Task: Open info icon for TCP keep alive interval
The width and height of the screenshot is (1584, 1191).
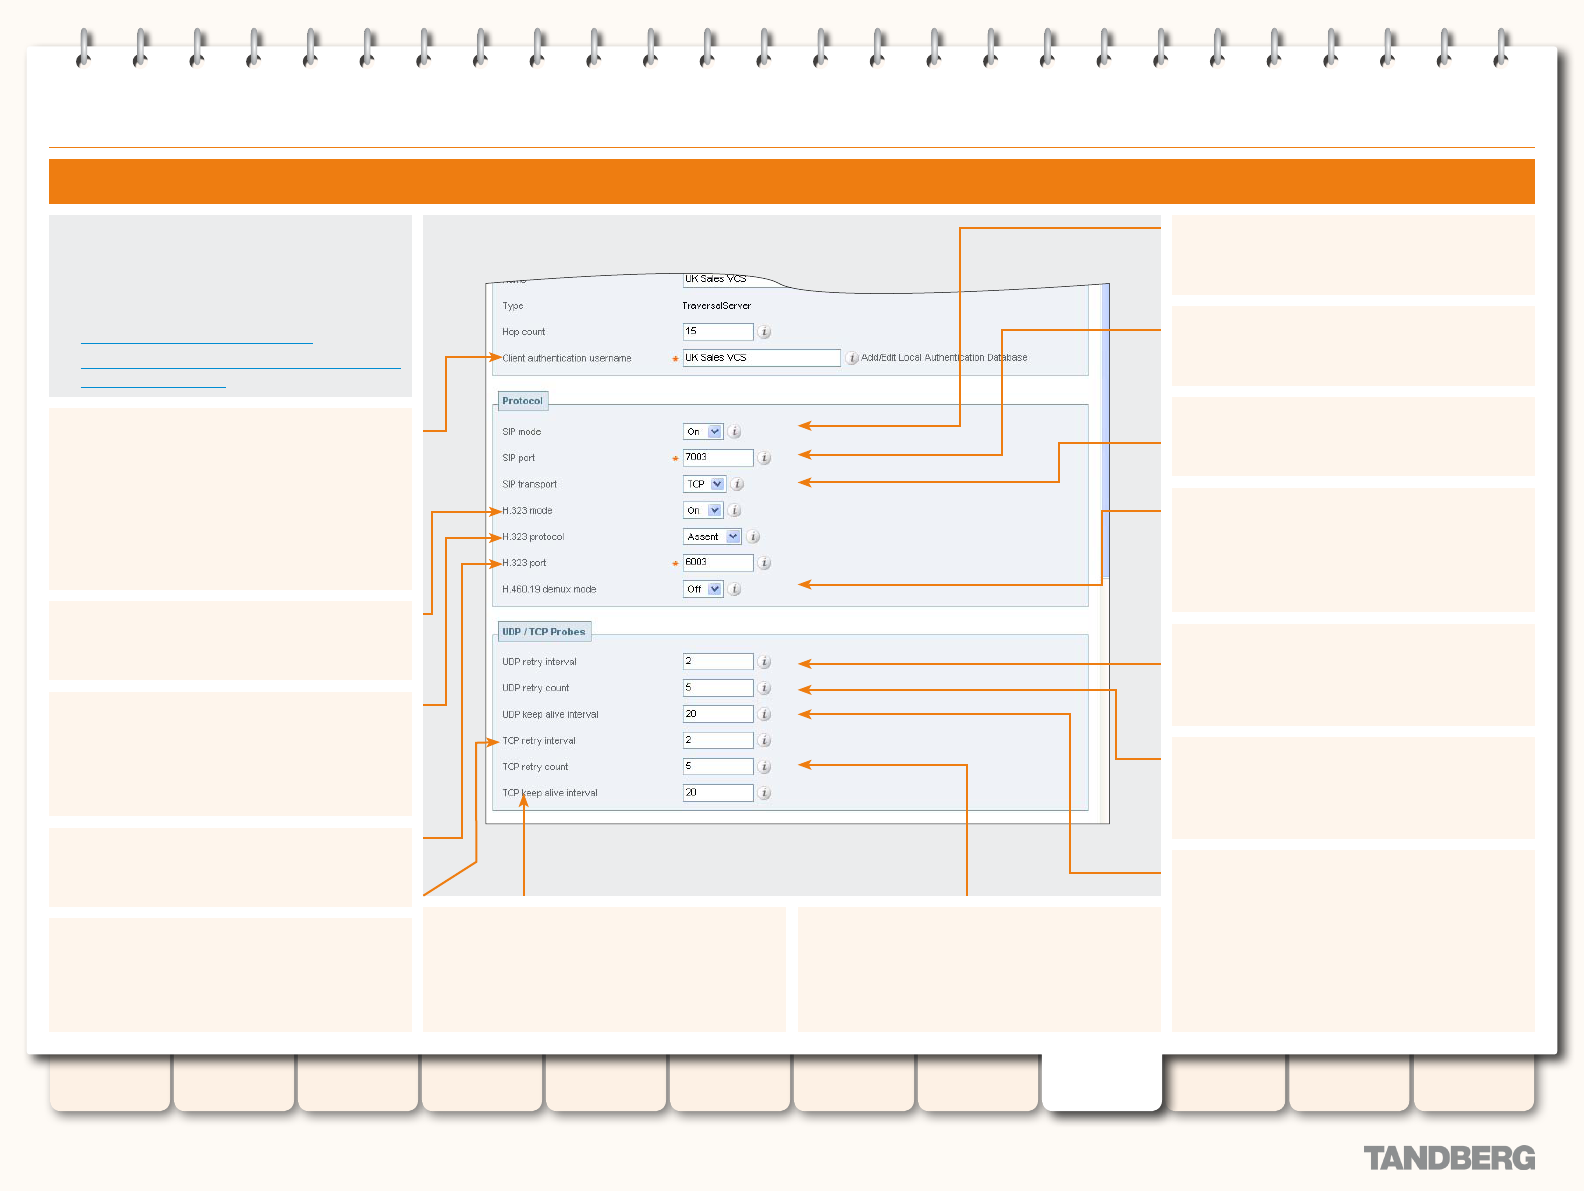Action: point(764,793)
